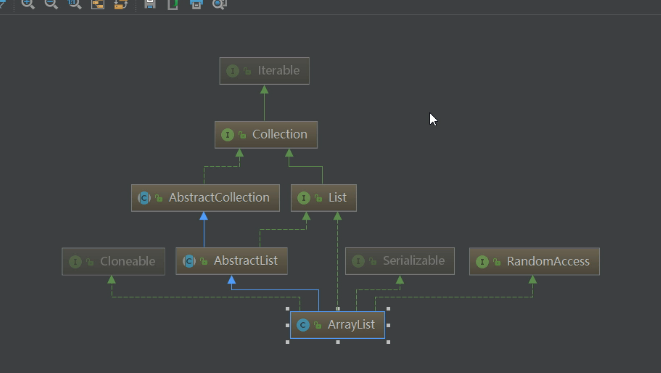Screen dimensions: 661x373
Task: Zoom out of the diagram
Action: [x=51, y=4]
